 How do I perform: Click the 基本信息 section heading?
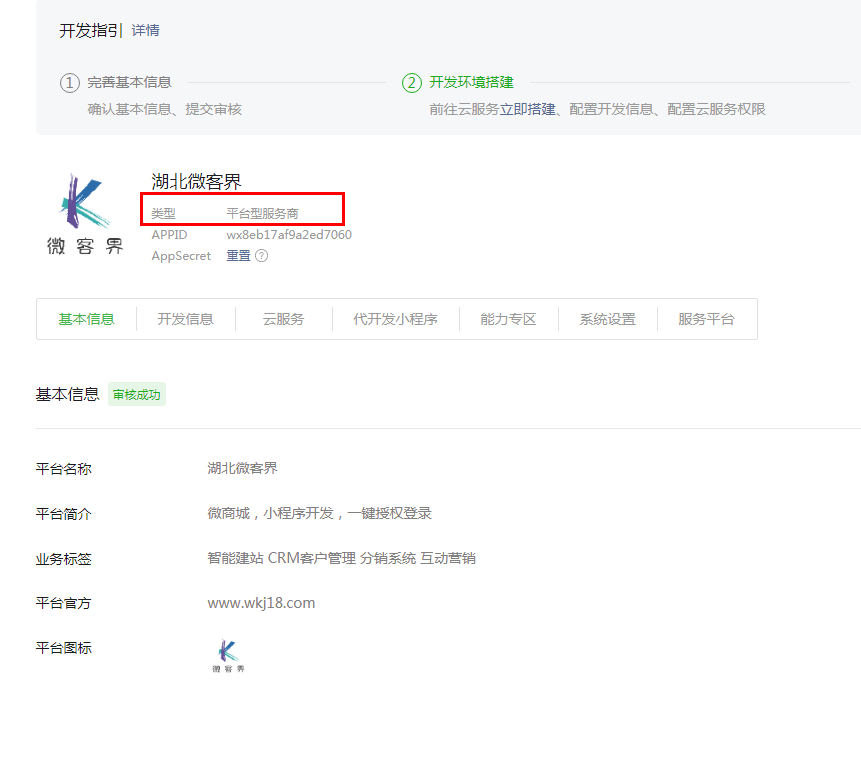point(68,394)
